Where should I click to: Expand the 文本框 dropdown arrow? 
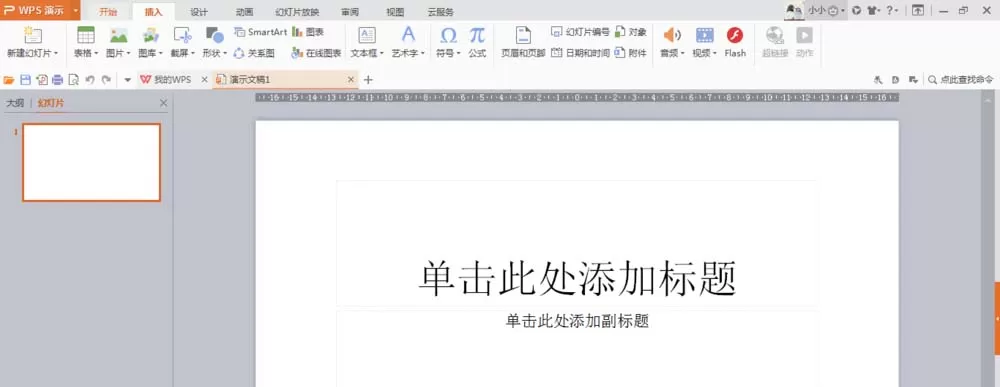pyautogui.click(x=381, y=54)
